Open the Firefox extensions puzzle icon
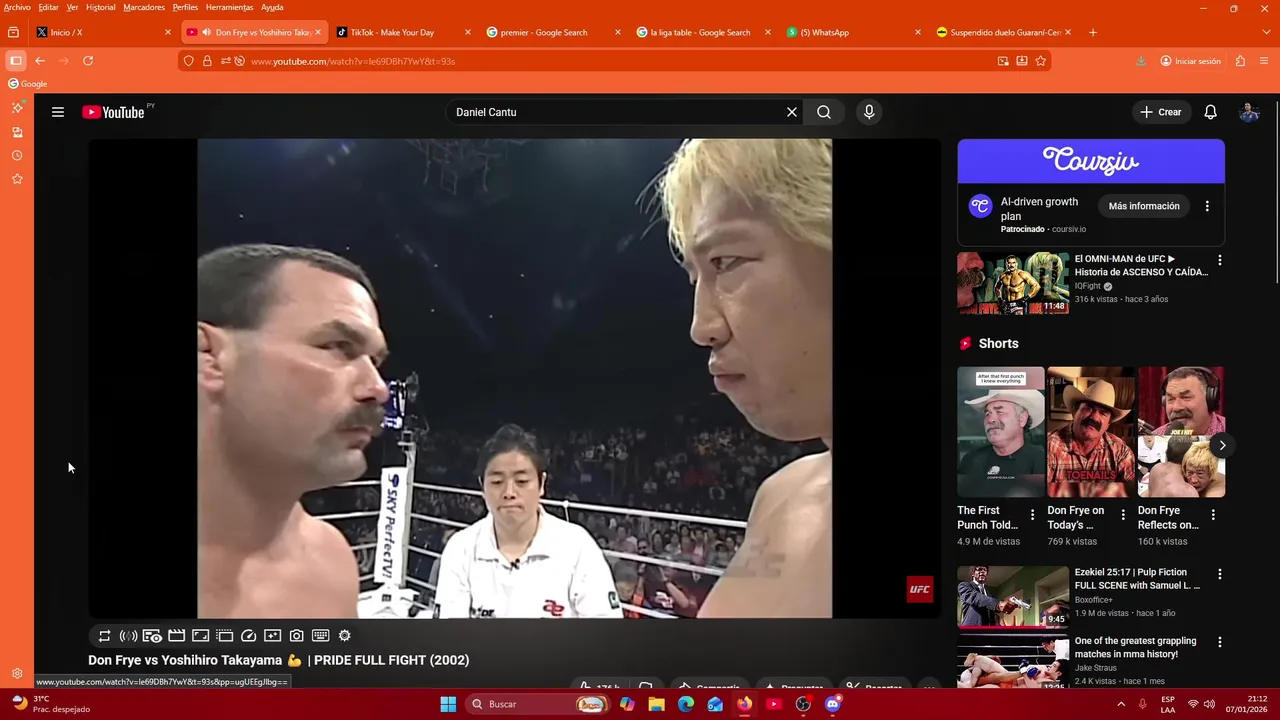Viewport: 1280px width, 720px height. point(1240,61)
